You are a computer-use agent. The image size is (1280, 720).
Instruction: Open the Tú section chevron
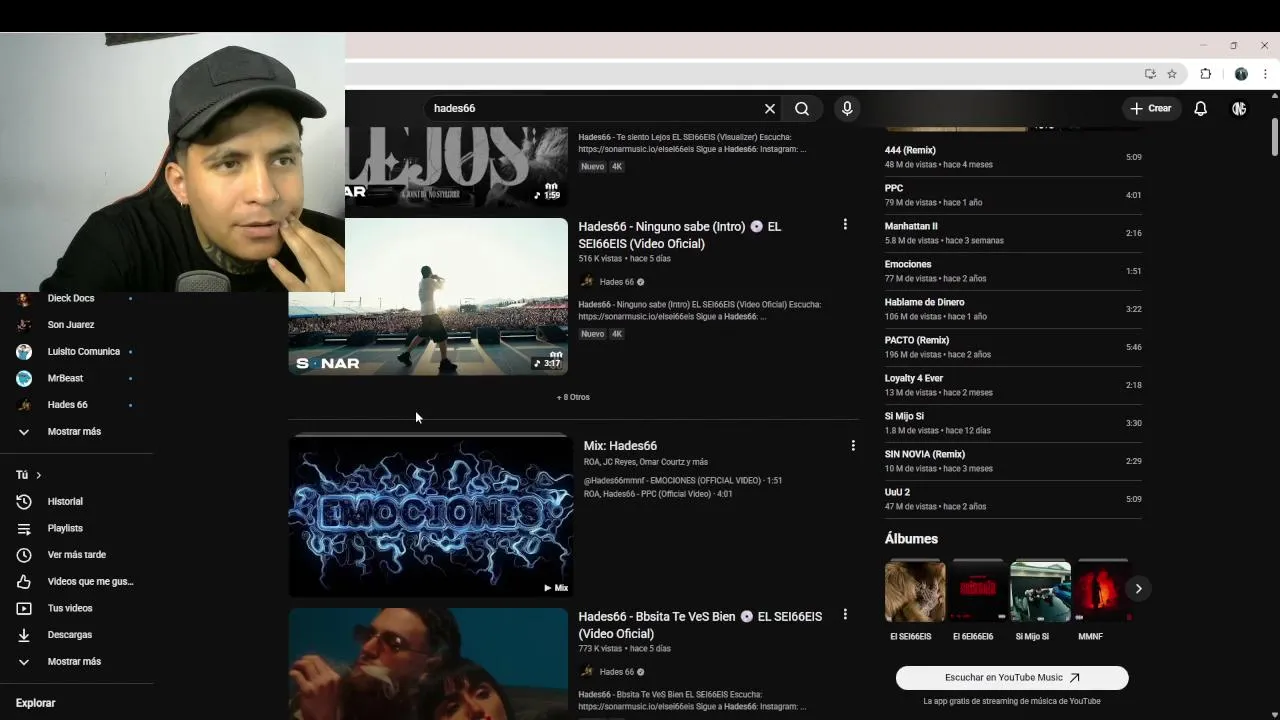pyautogui.click(x=38, y=475)
